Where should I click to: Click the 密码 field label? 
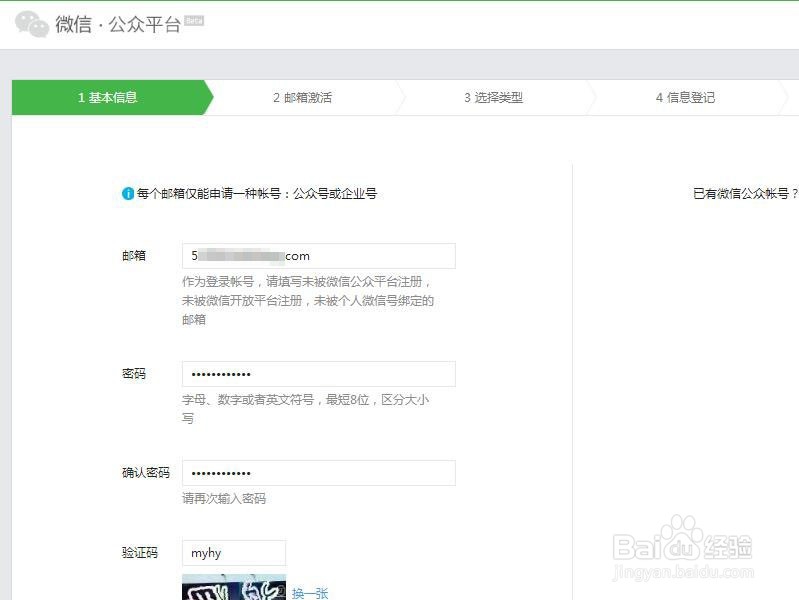click(134, 374)
